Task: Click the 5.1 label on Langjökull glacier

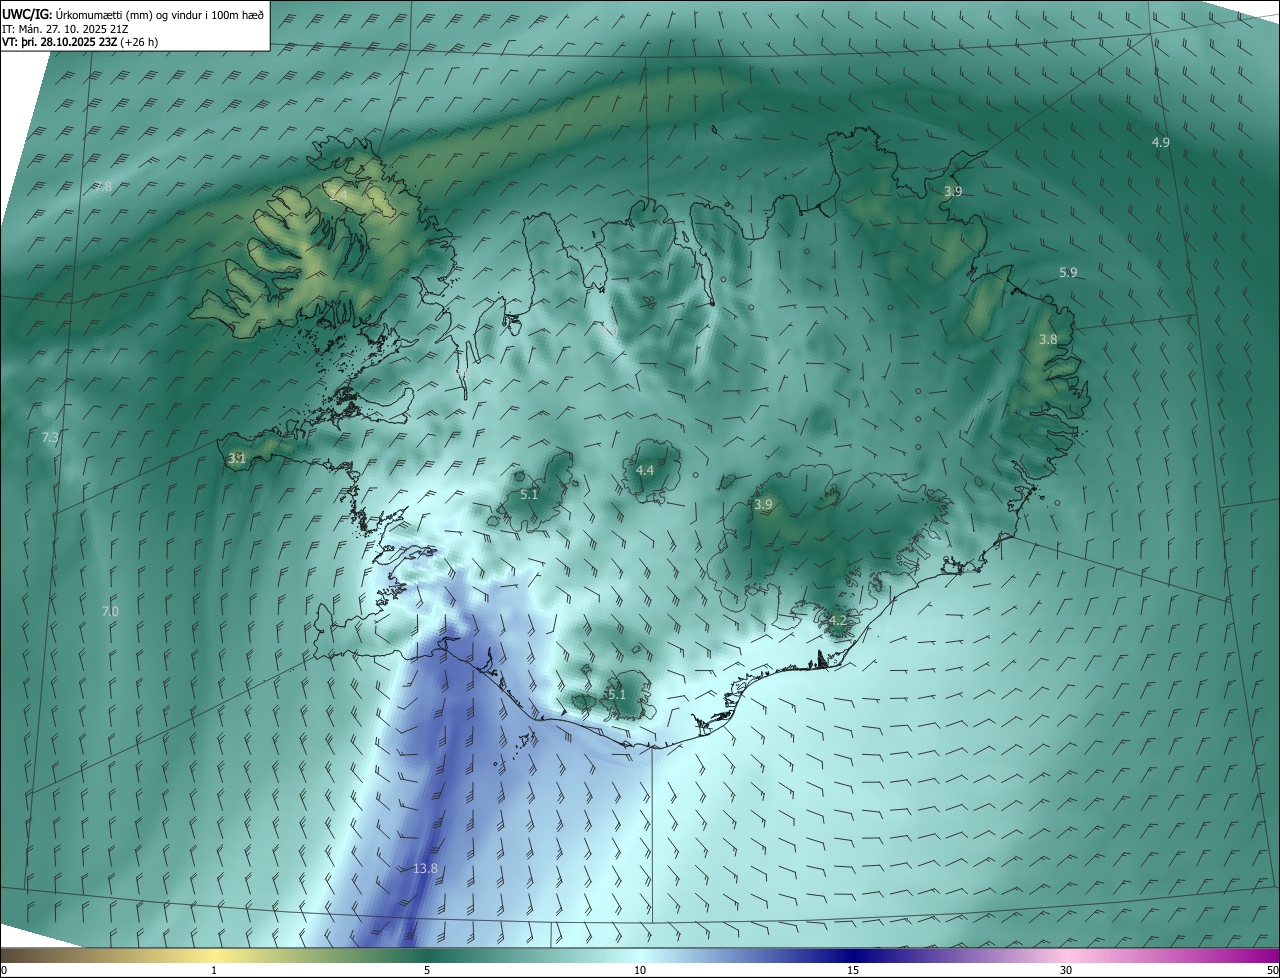Action: pos(529,494)
